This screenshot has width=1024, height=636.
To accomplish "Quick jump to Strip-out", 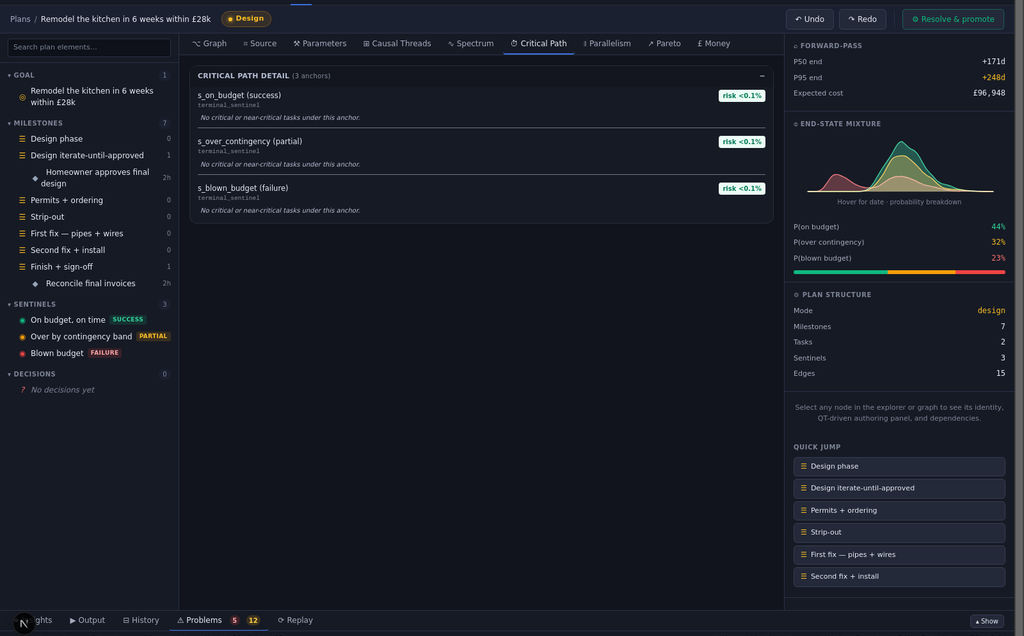I will tap(899, 532).
